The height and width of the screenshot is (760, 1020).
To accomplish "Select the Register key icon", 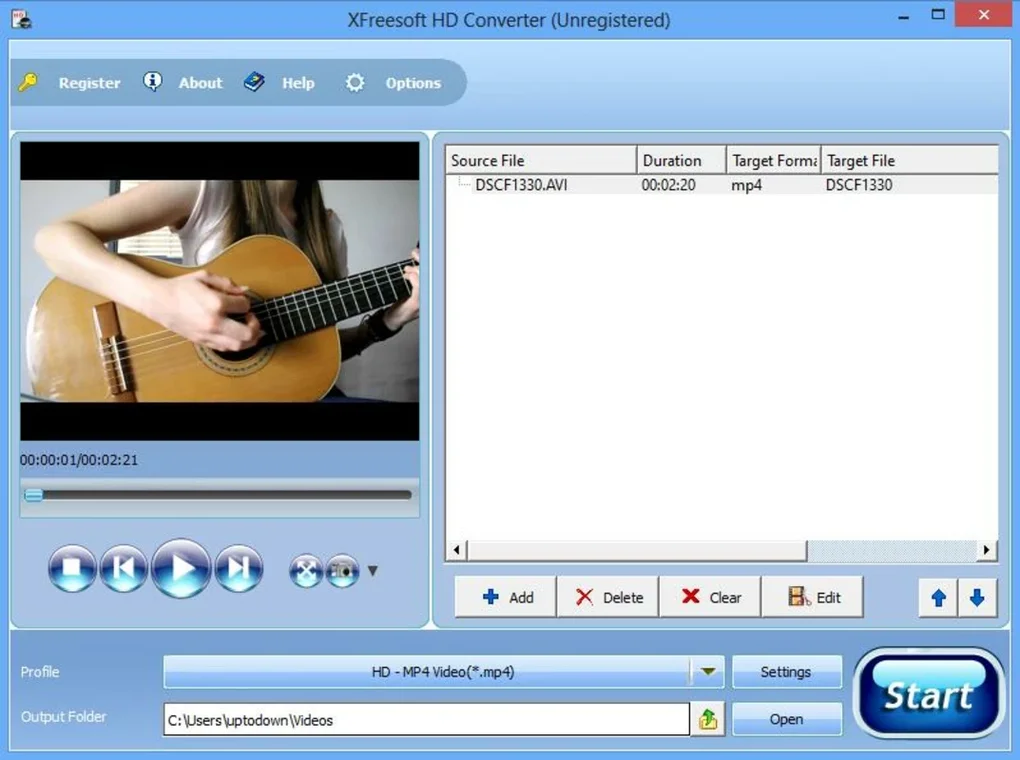I will pos(28,83).
